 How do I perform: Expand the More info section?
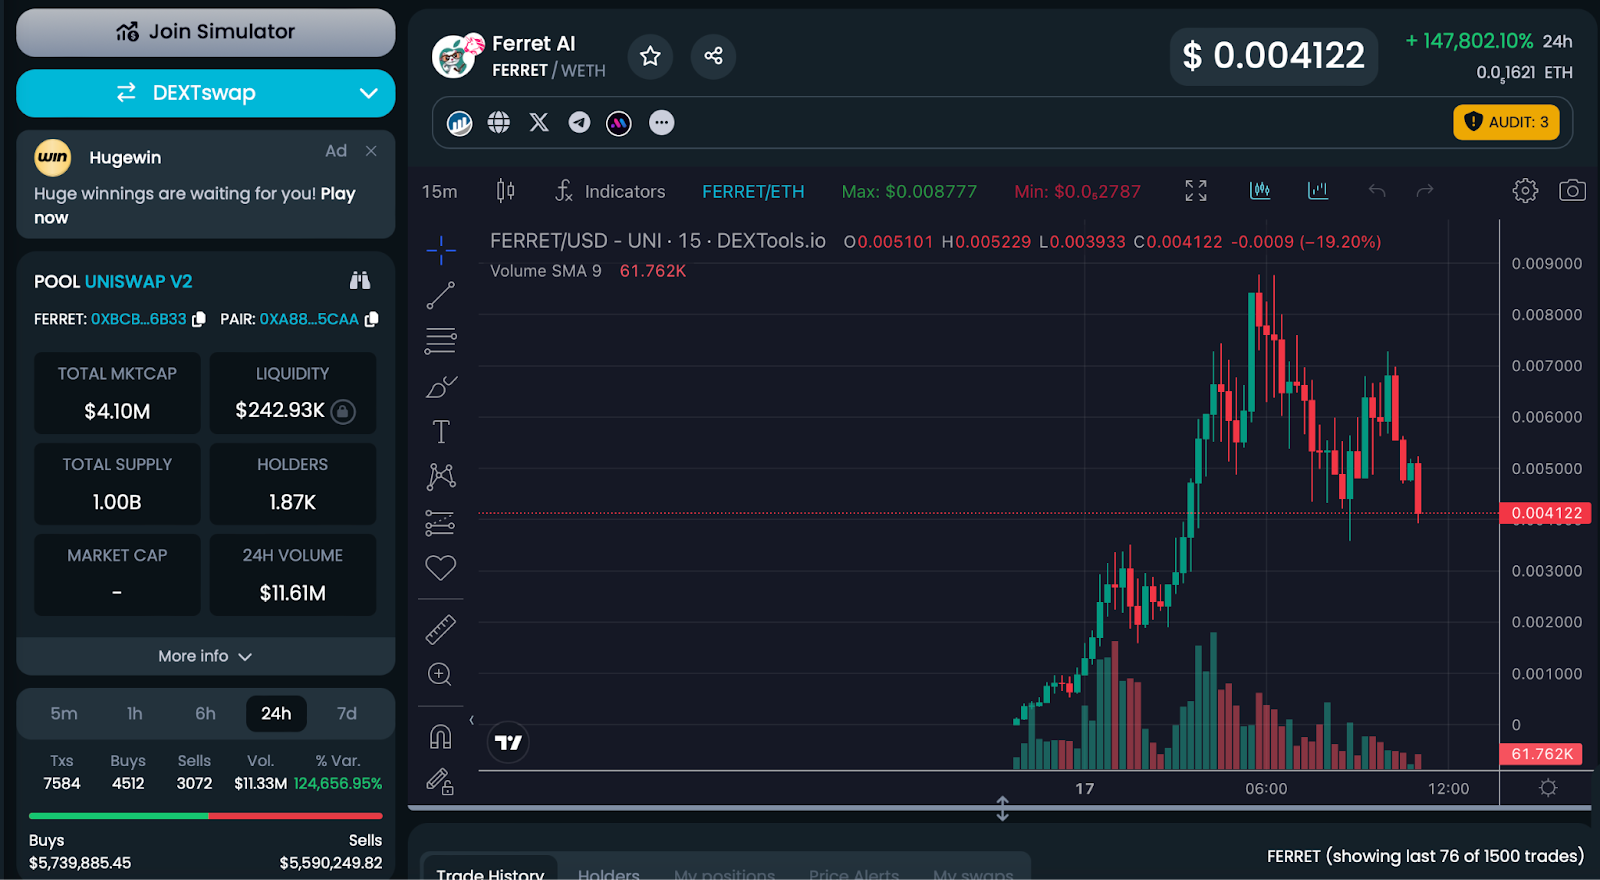[205, 656]
